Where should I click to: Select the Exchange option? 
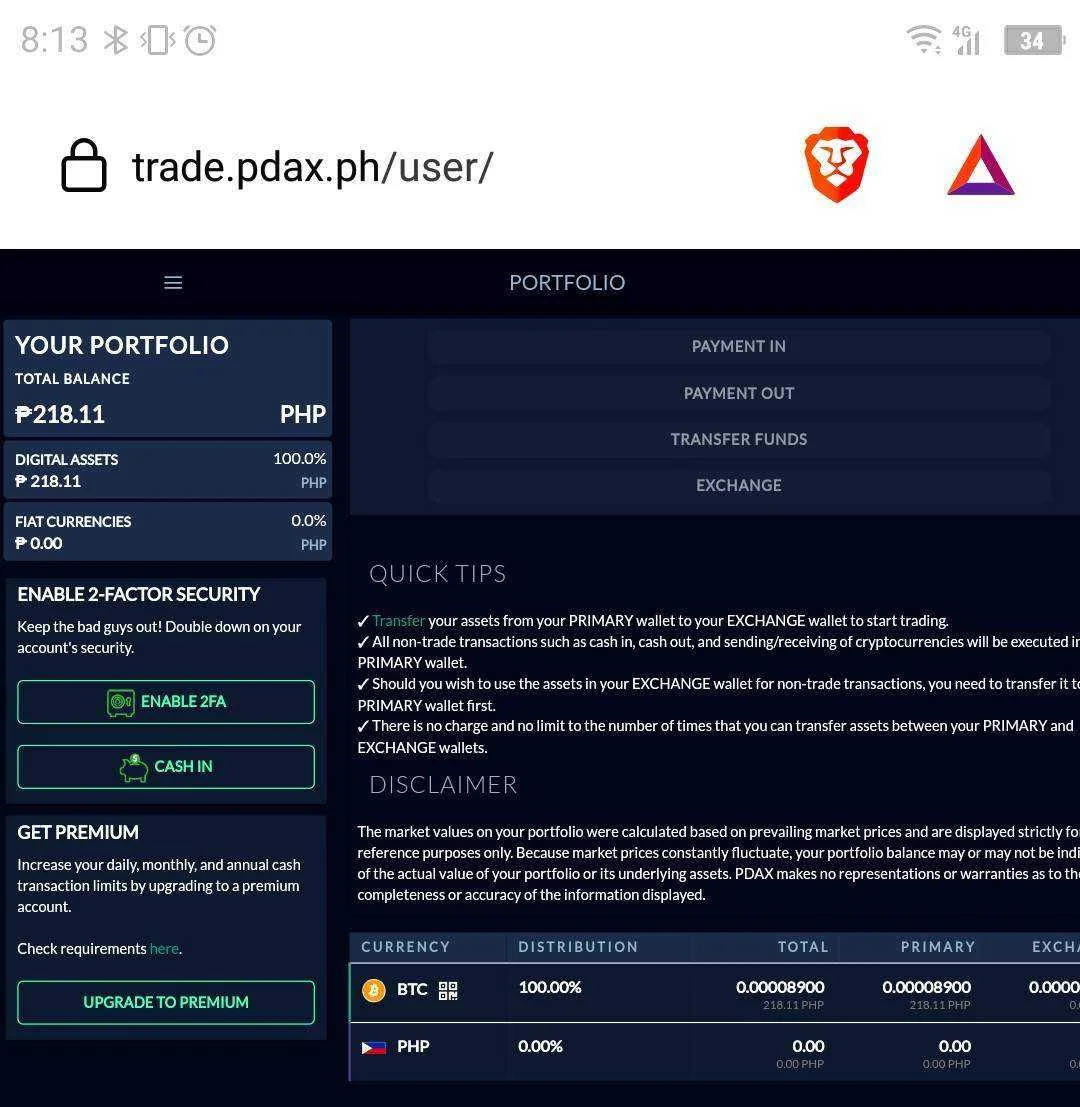click(x=738, y=485)
